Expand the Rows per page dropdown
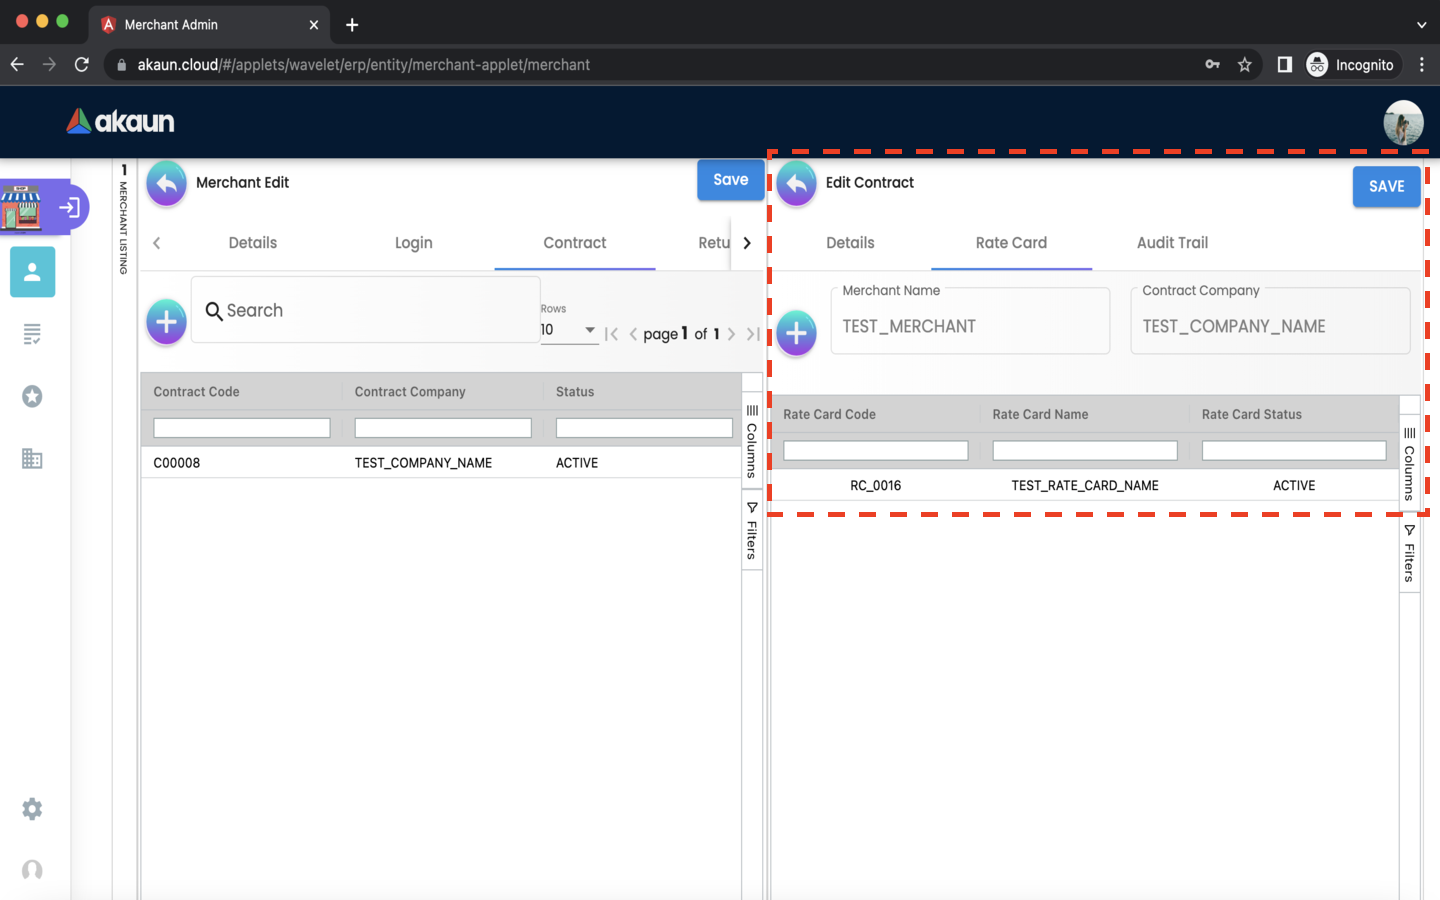 (x=569, y=330)
